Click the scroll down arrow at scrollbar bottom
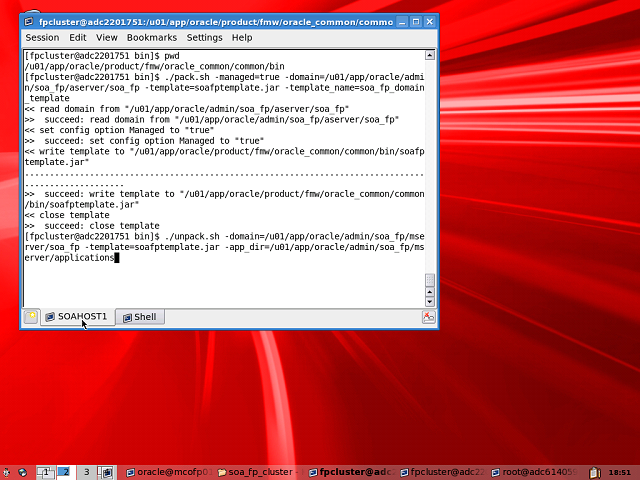Screen dimensions: 640x480 430,302
